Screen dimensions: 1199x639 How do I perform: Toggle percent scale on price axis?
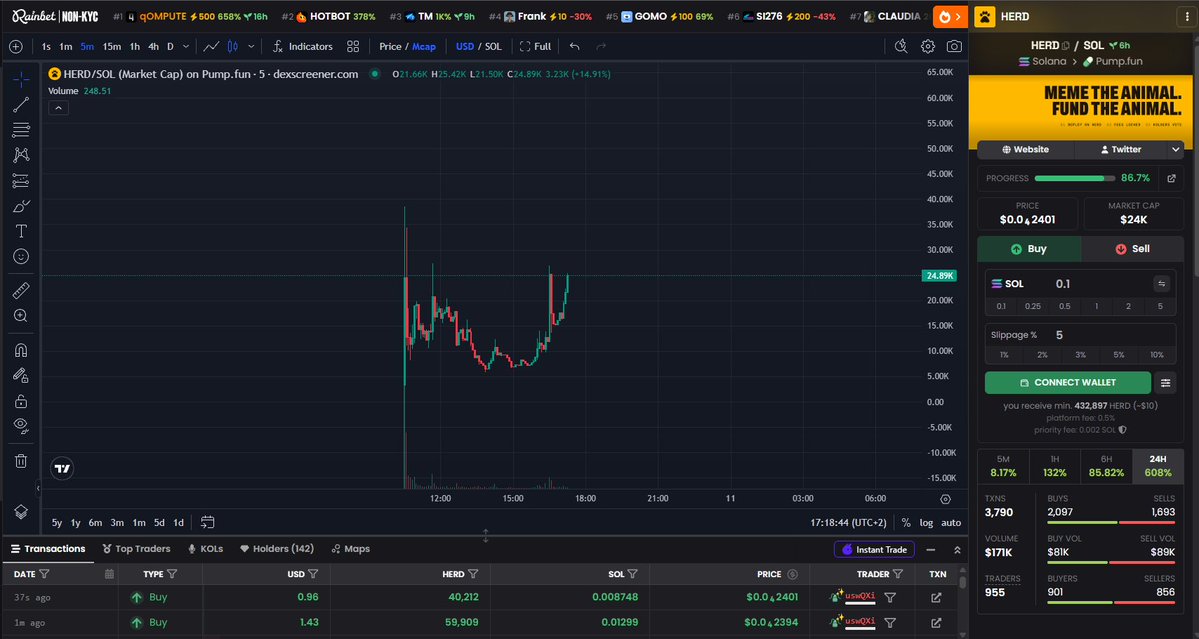(906, 523)
